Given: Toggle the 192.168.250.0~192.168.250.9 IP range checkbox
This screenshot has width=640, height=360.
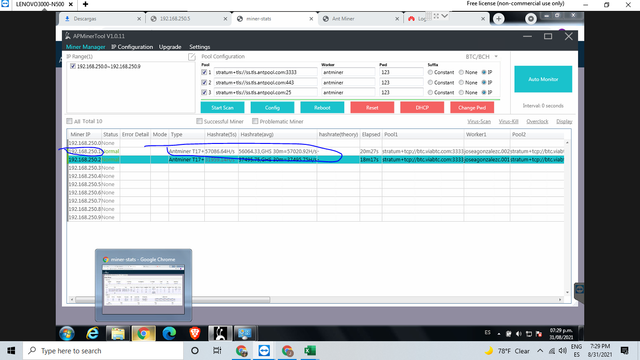Looking at the screenshot, I should (73, 66).
